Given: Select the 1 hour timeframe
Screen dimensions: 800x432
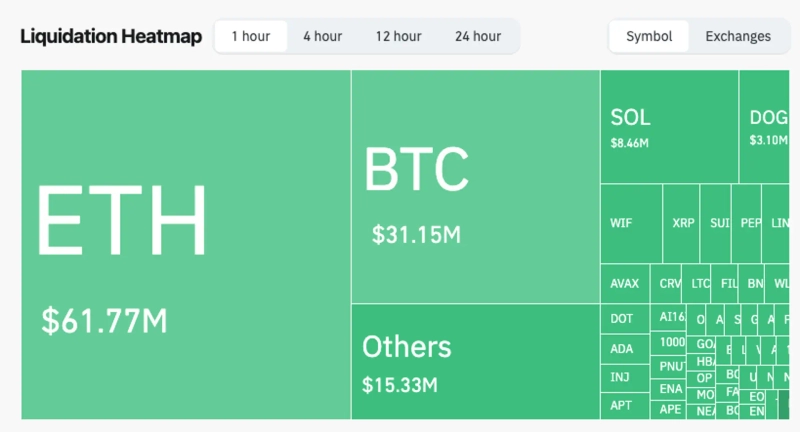Looking at the screenshot, I should click(251, 36).
